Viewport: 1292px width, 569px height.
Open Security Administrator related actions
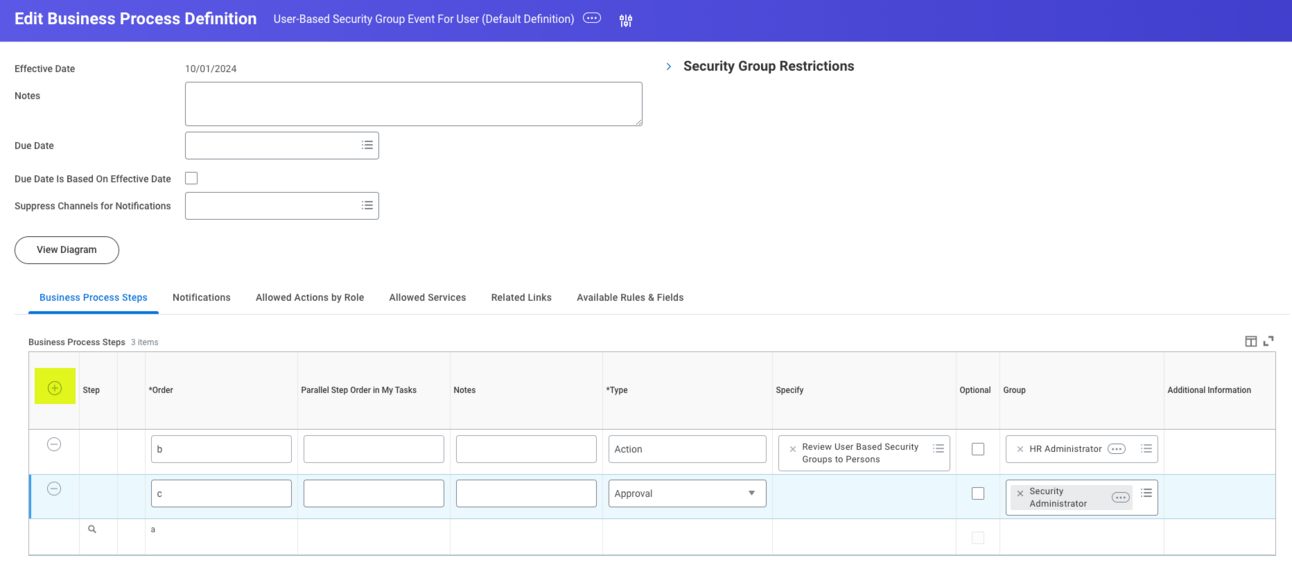click(x=1121, y=497)
